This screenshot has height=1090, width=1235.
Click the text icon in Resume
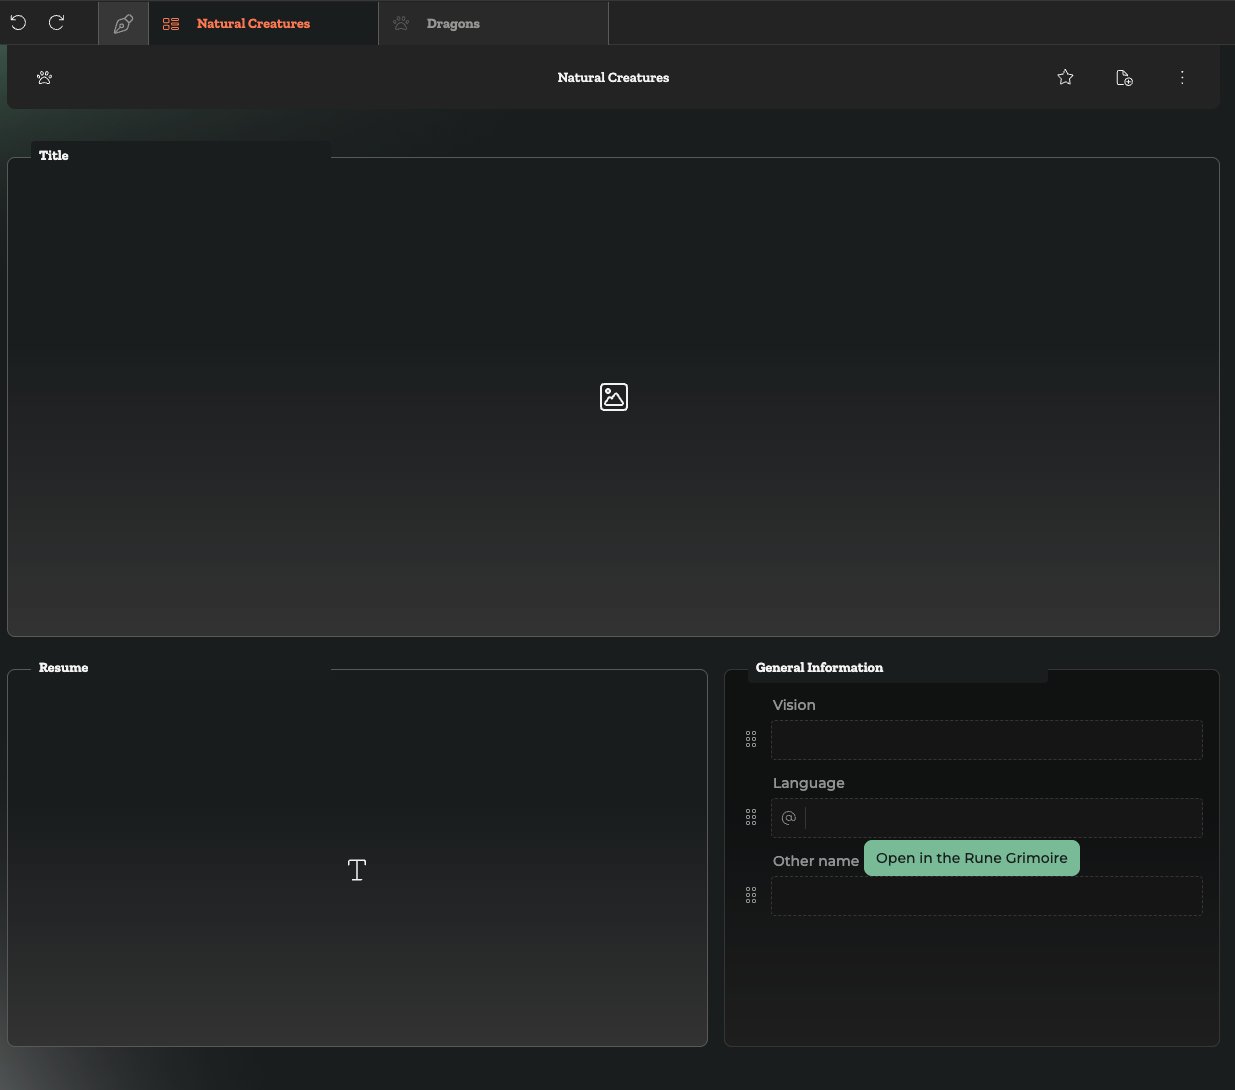pyautogui.click(x=357, y=870)
